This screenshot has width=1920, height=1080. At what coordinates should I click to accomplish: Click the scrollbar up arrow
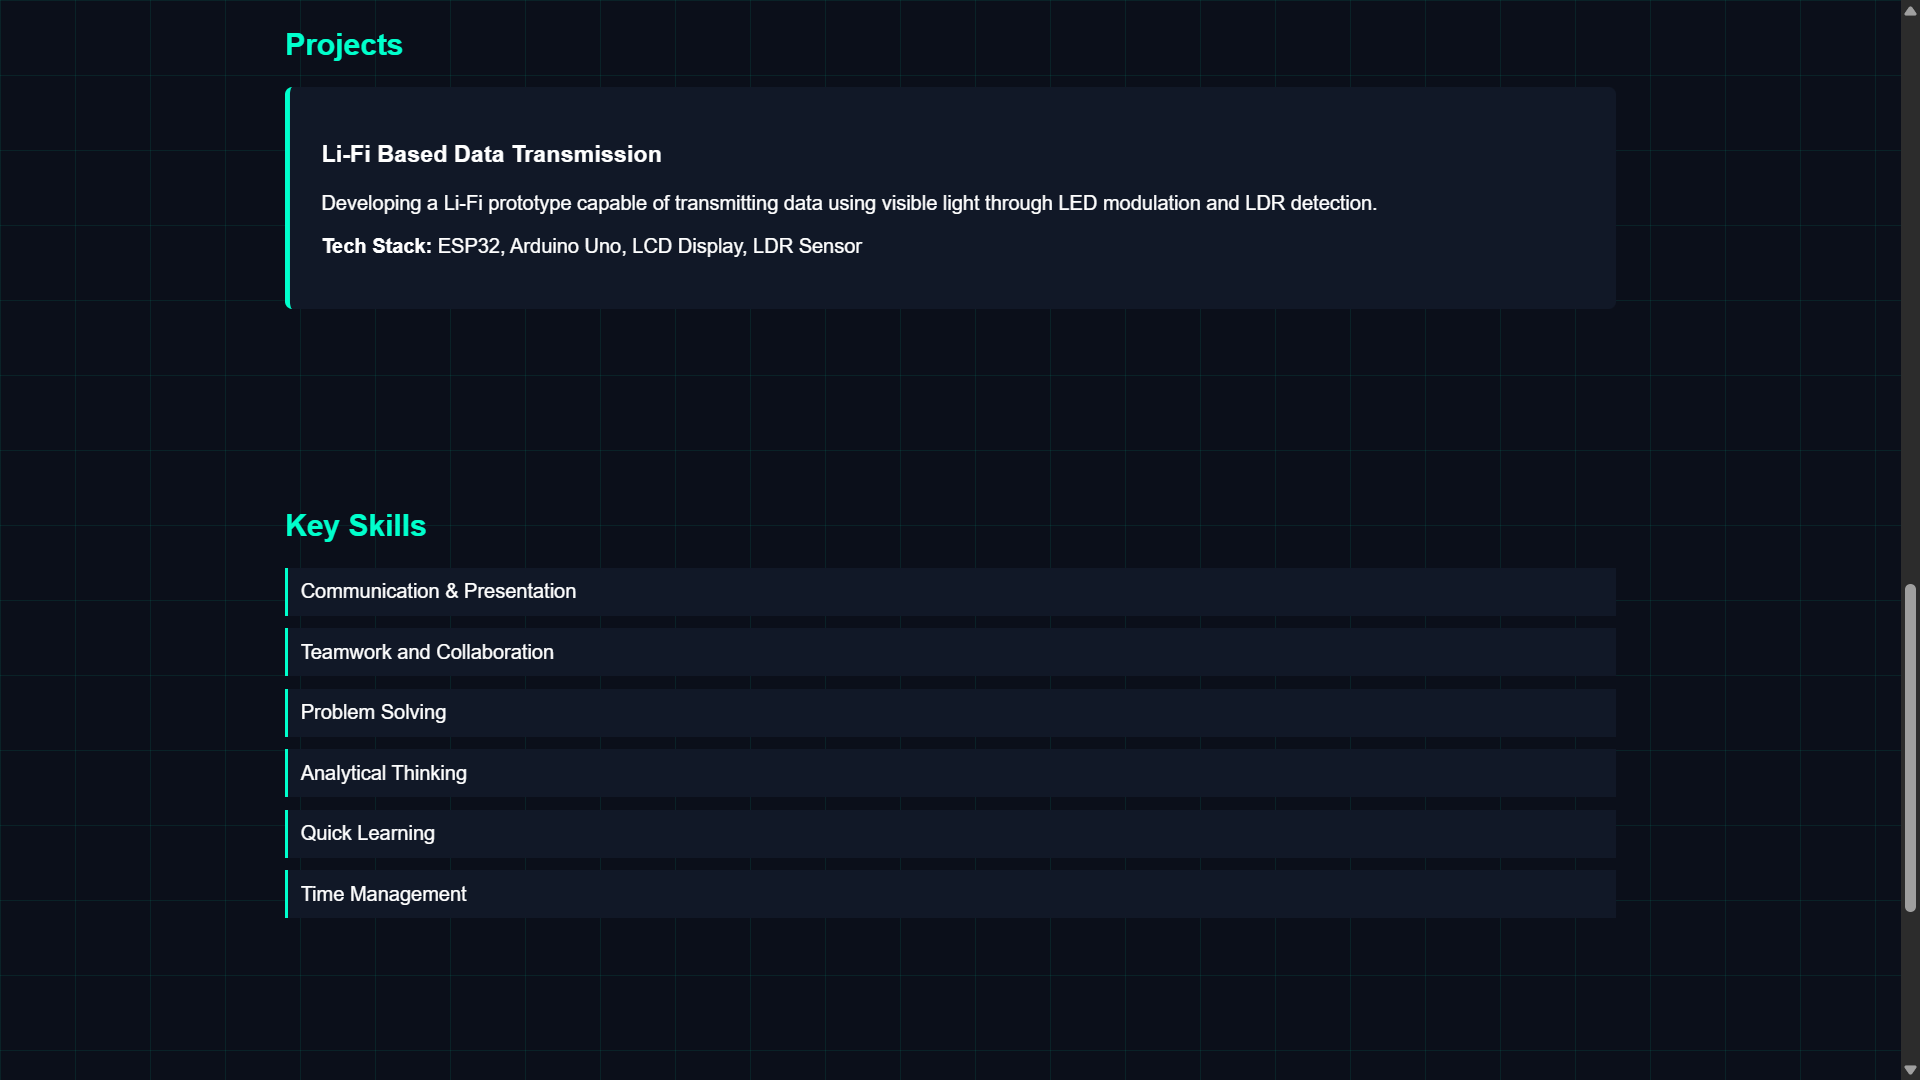(x=1910, y=10)
